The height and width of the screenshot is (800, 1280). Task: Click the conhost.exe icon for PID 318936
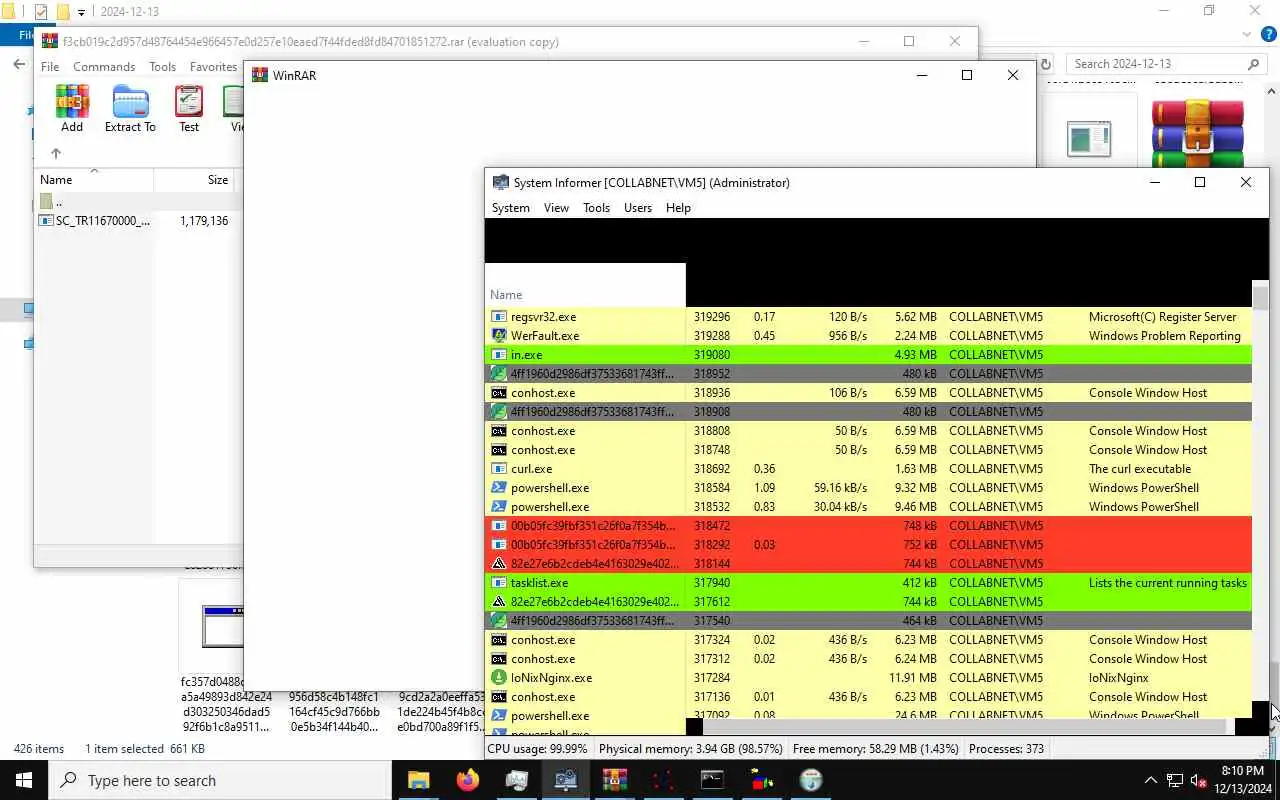(x=499, y=393)
